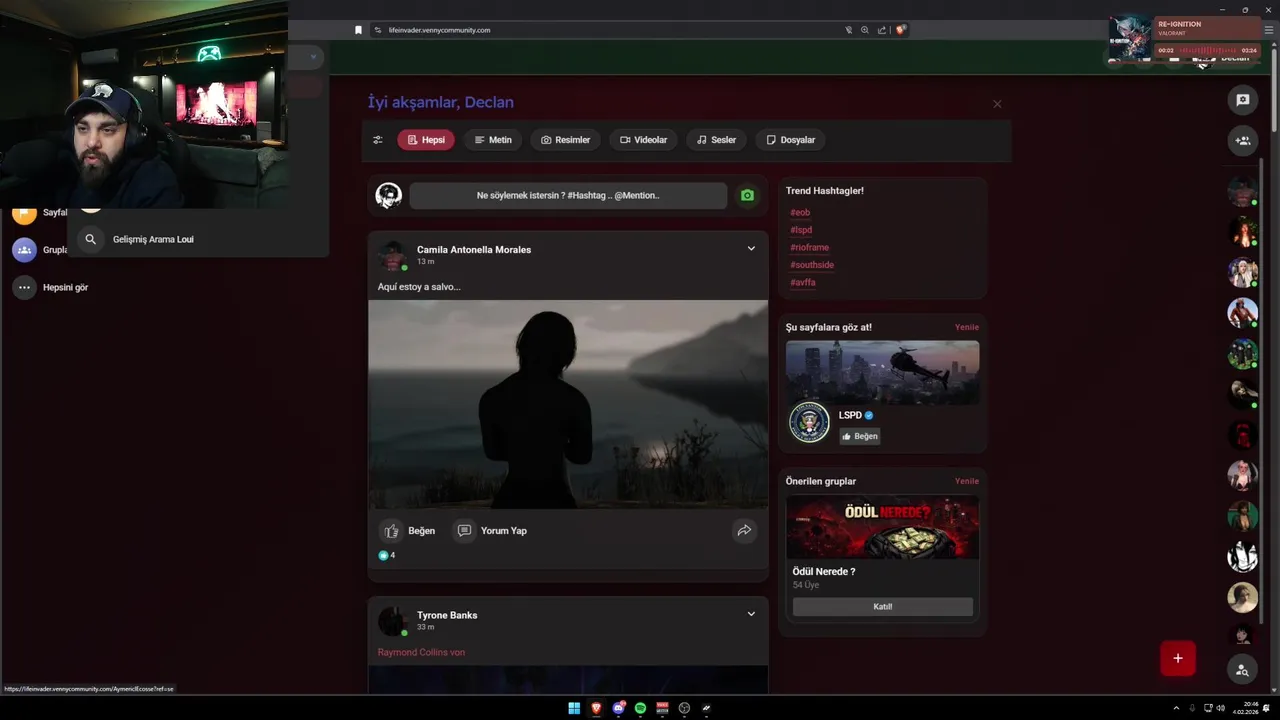The image size is (1280, 720).
Task: Open the taskbar clock showing 20:46
Action: (x=1244, y=708)
